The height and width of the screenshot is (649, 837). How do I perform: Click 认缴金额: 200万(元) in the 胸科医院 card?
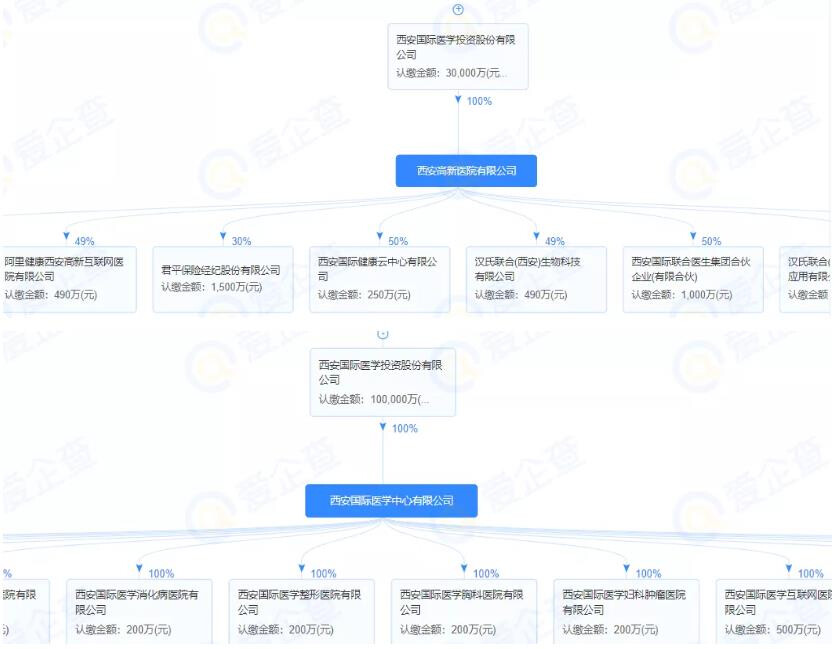click(448, 630)
